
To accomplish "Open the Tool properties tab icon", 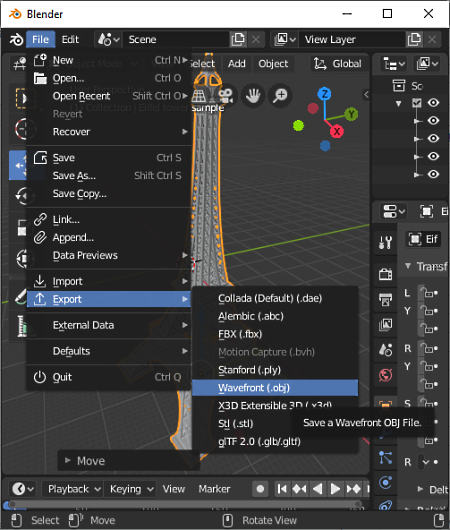I will coord(385,242).
